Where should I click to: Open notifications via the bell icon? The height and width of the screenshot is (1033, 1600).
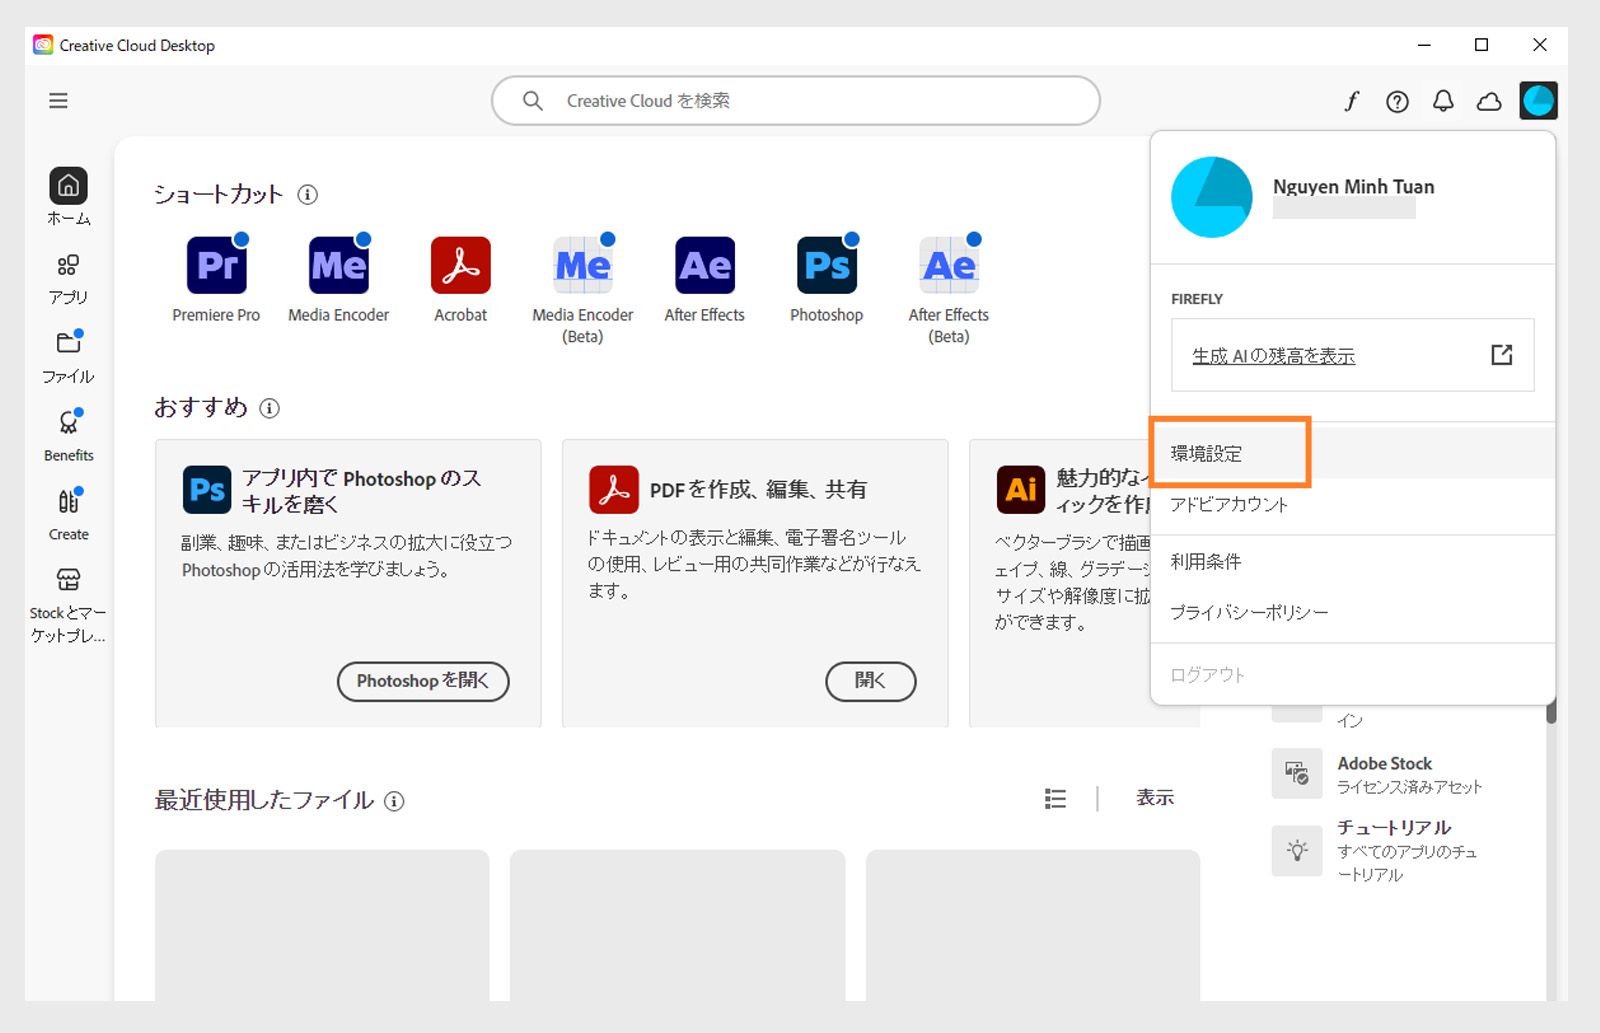(1443, 101)
